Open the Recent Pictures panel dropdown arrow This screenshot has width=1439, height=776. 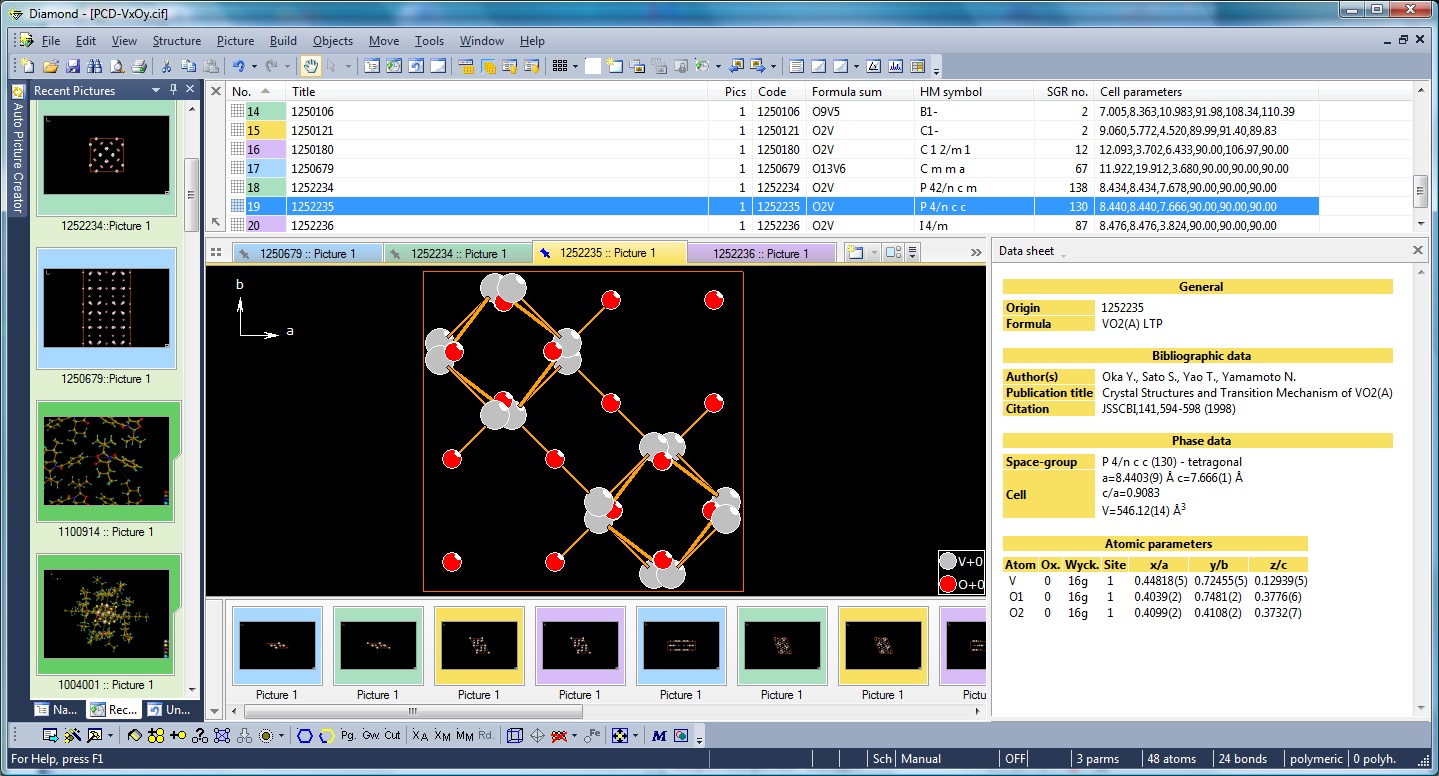(156, 90)
